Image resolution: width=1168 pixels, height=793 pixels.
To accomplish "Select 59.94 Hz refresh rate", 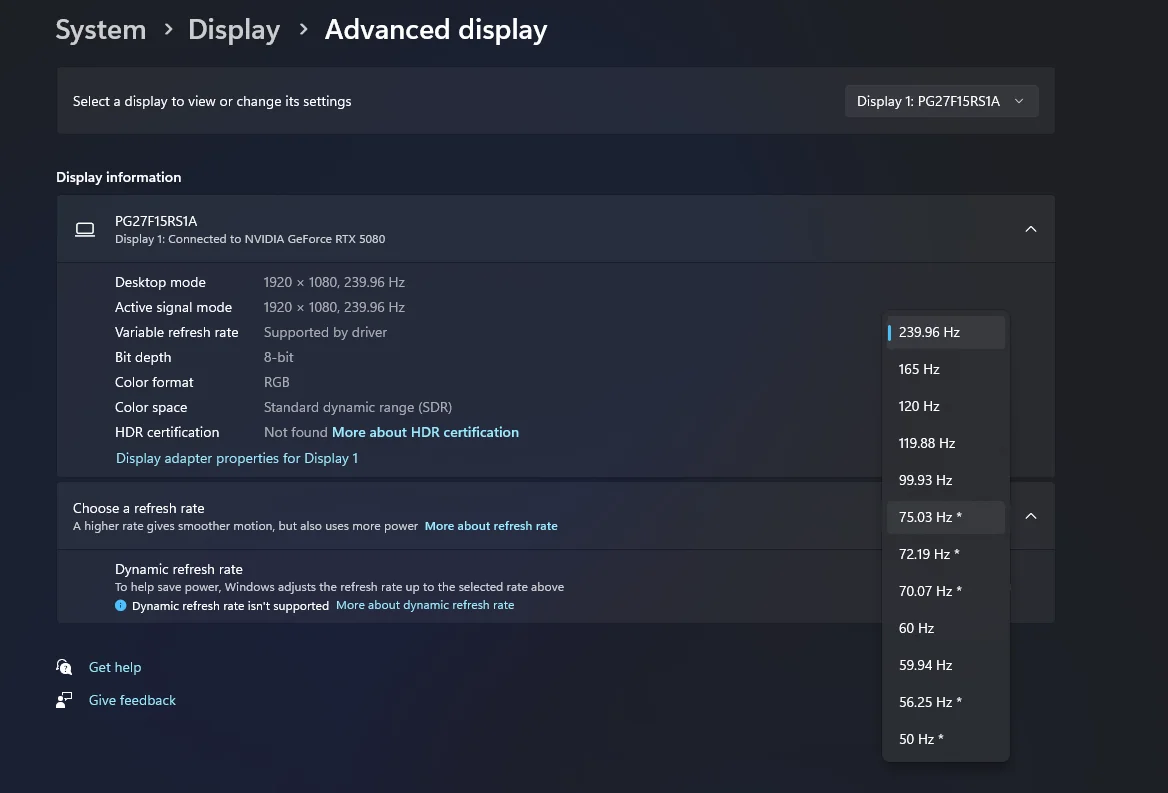I will tap(945, 665).
